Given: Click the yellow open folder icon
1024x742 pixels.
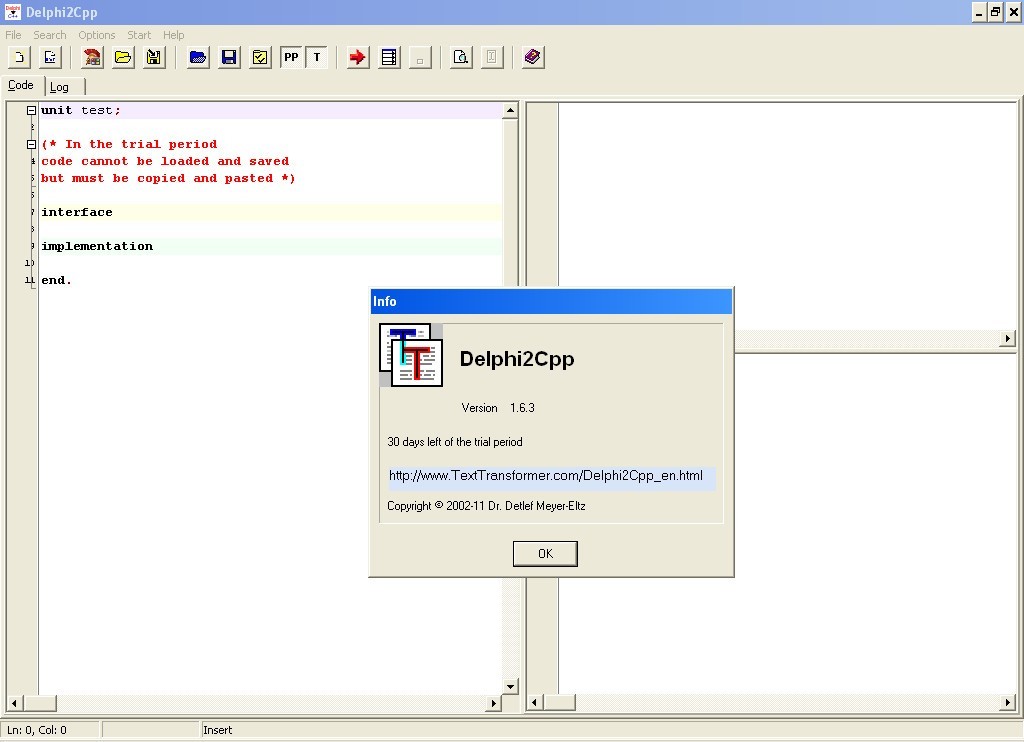Looking at the screenshot, I should [x=123, y=57].
